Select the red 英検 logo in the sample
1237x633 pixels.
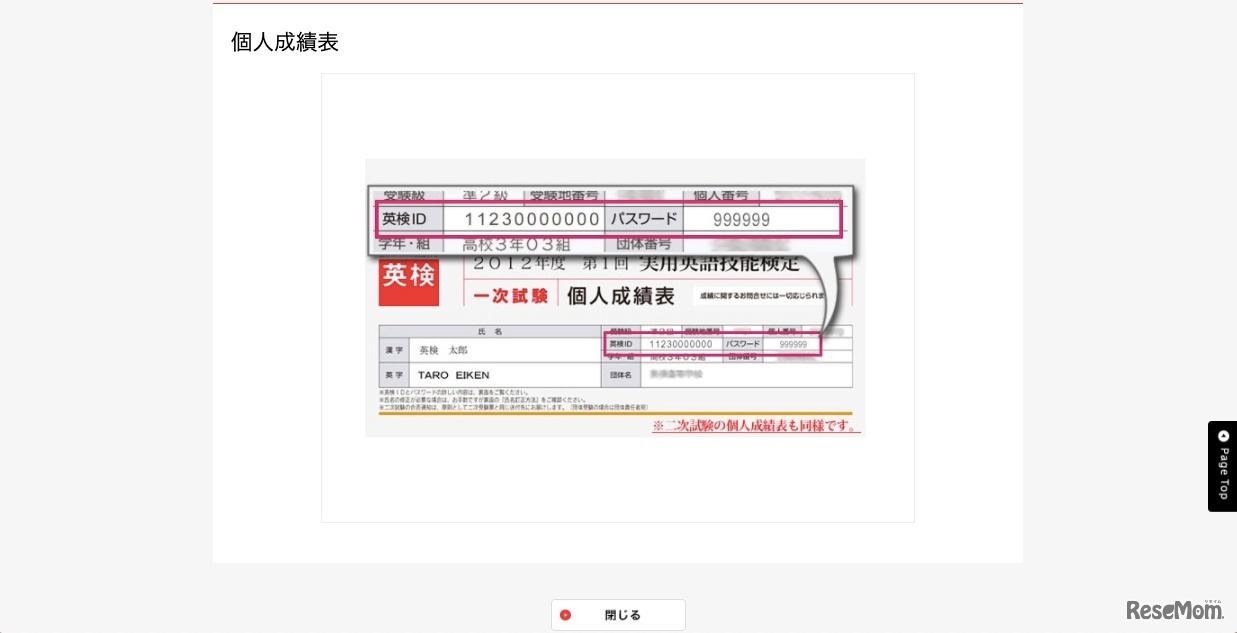[x=408, y=281]
